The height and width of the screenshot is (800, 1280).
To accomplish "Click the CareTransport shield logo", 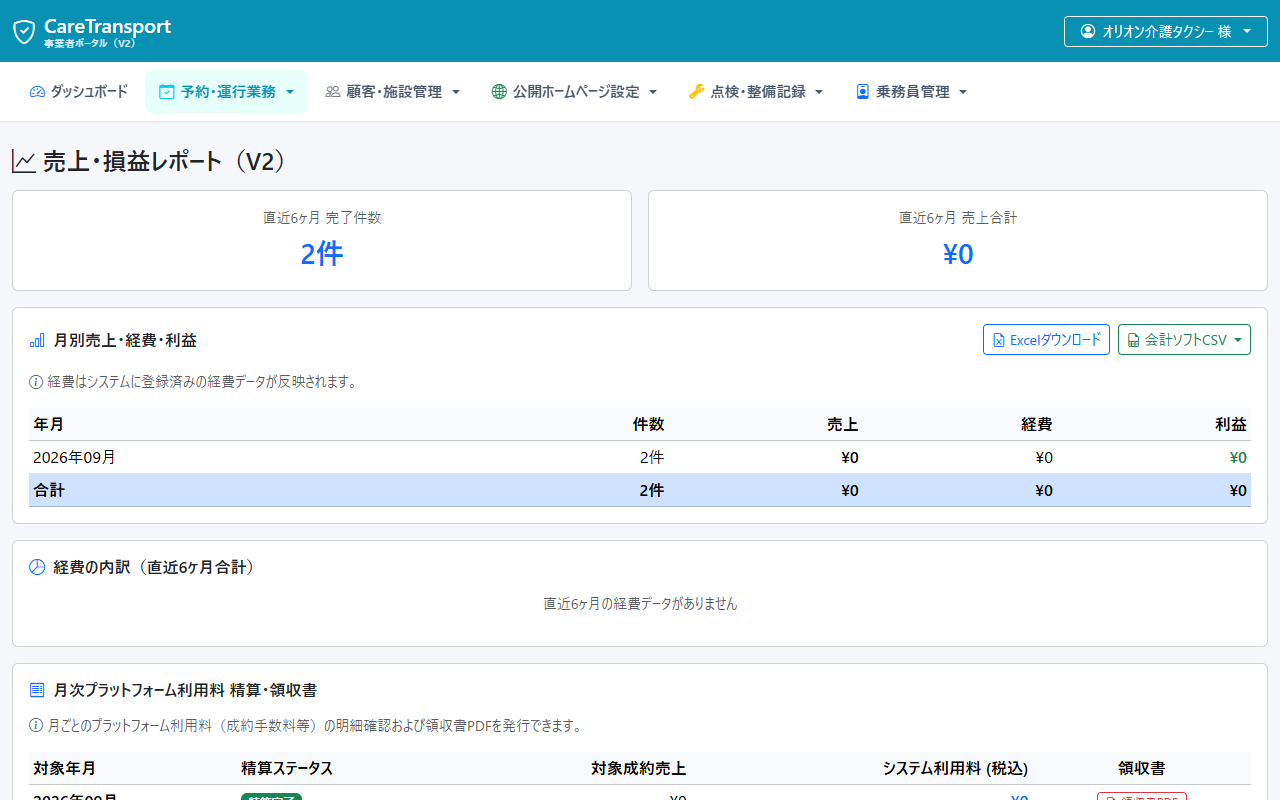I will 24,32.
